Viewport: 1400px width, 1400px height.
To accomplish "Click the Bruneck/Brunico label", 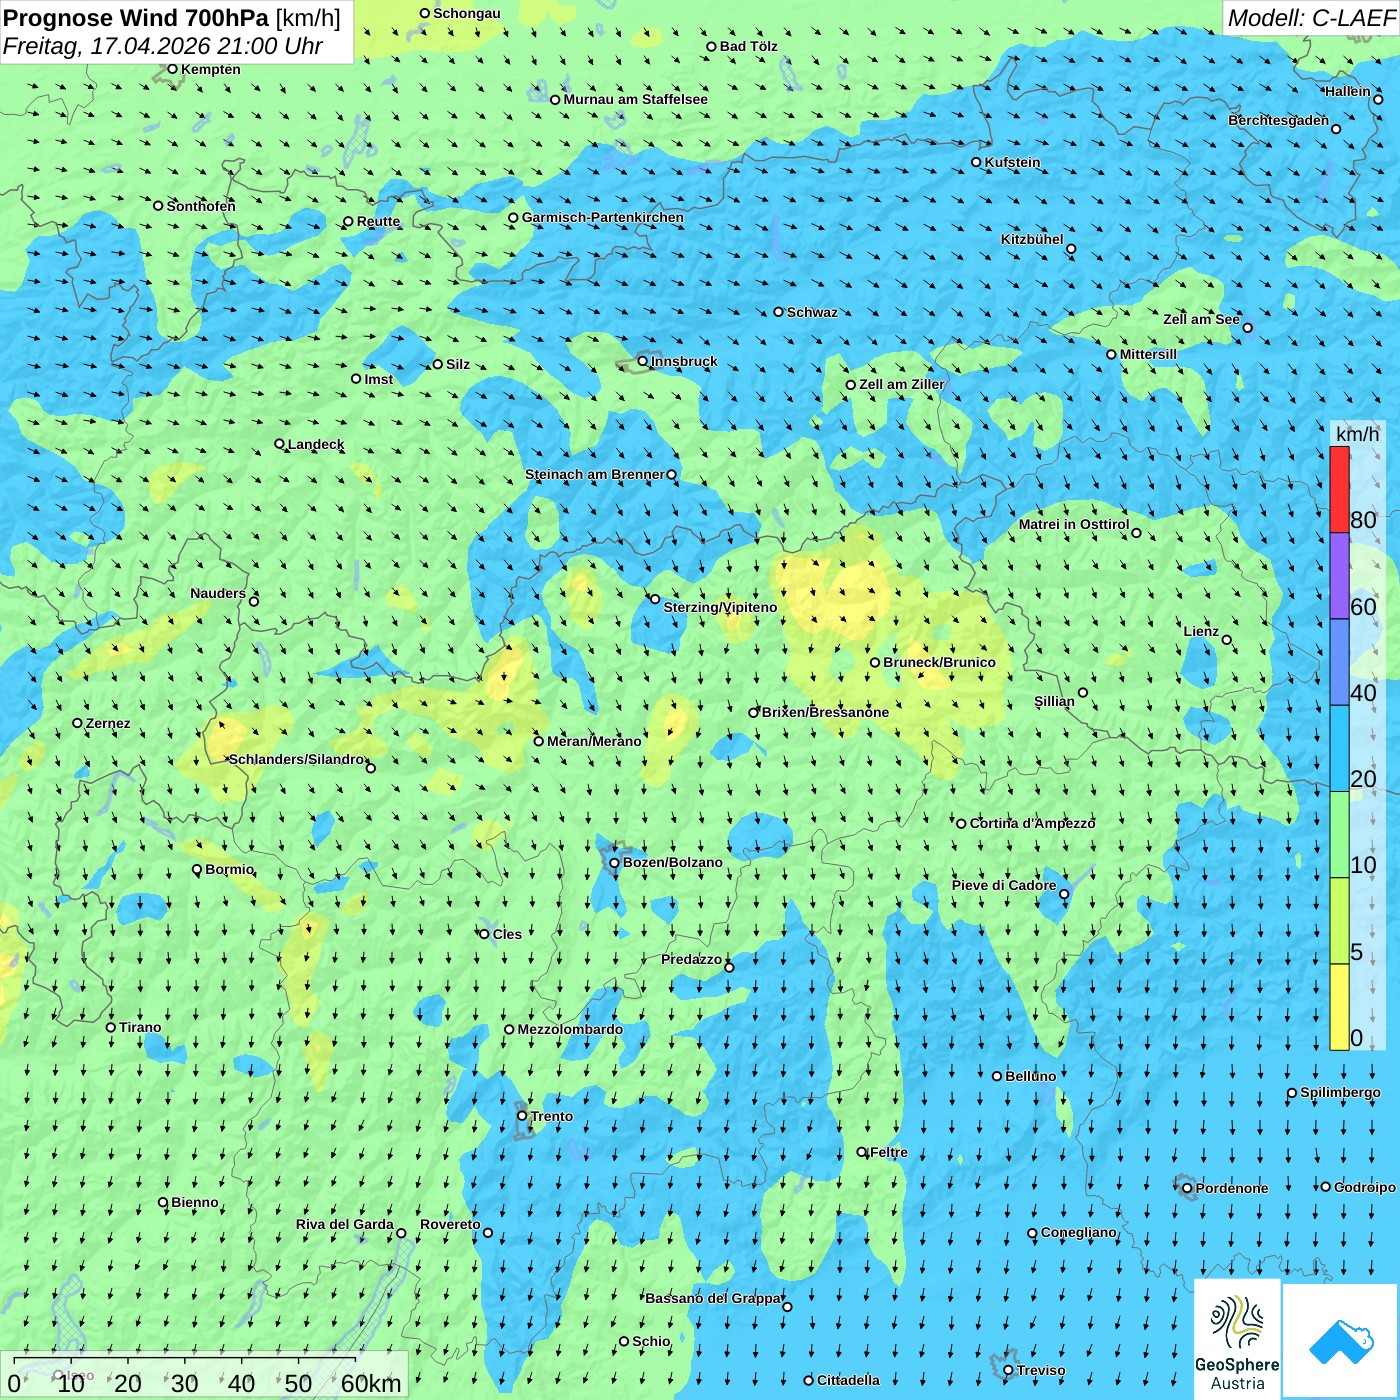I will pyautogui.click(x=939, y=662).
